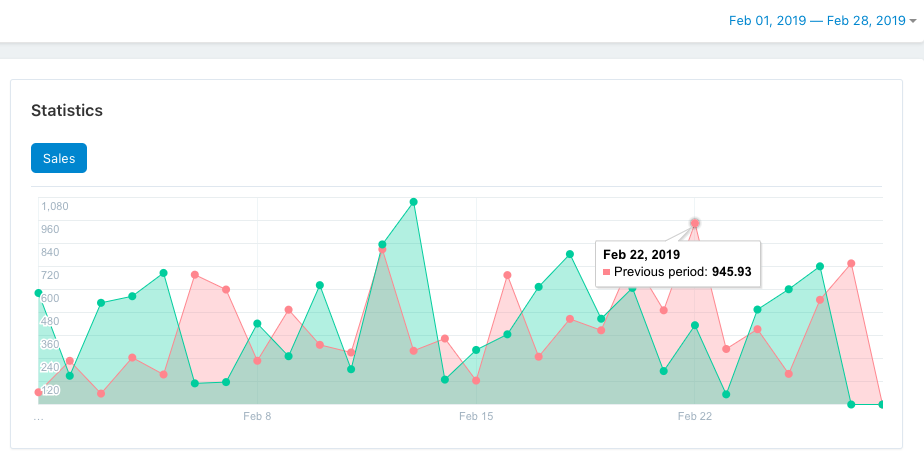Viewport: 924px width, 460px height.
Task: Click the Feb 15 axis label
Action: 476,416
